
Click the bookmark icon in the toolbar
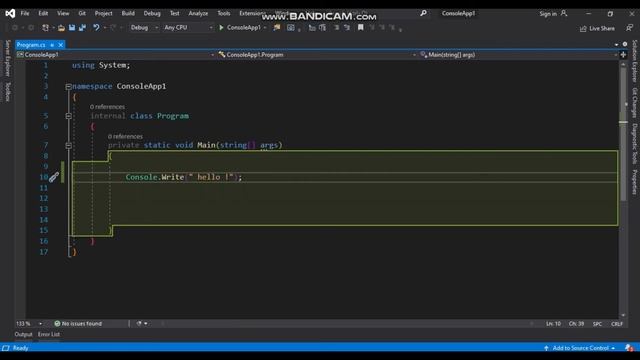(x=360, y=27)
